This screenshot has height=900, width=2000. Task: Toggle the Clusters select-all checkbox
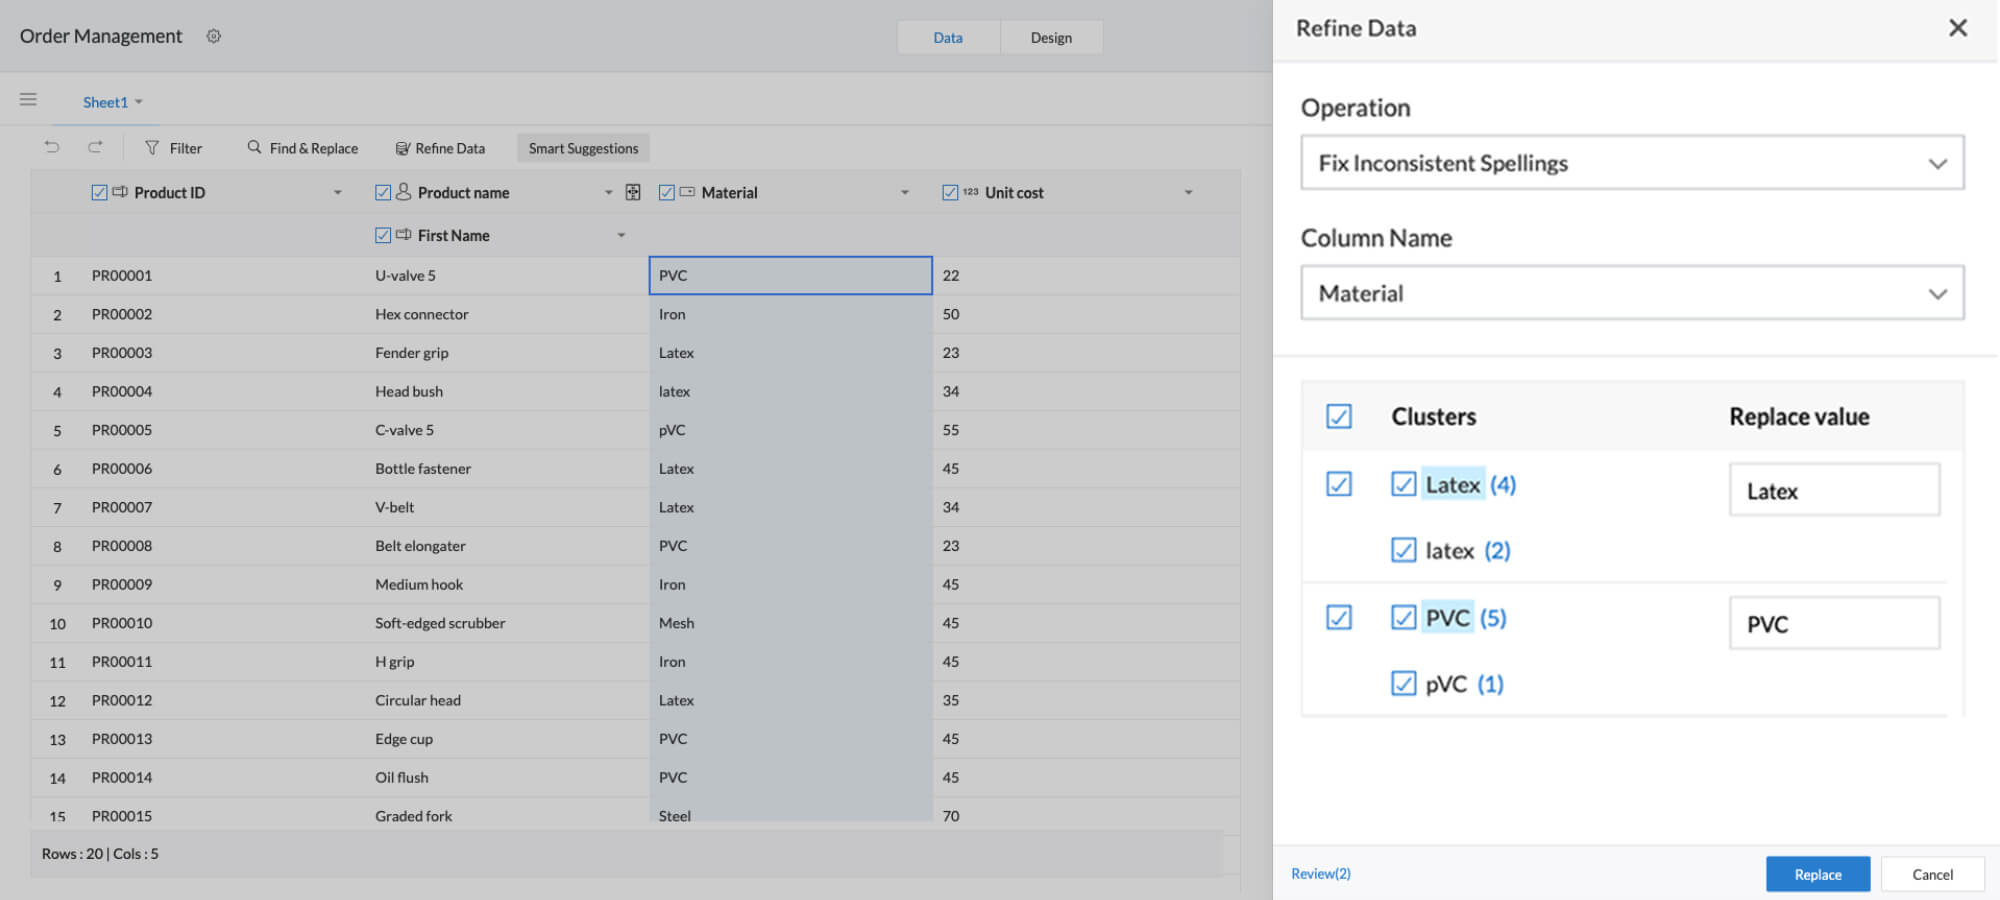[1338, 416]
